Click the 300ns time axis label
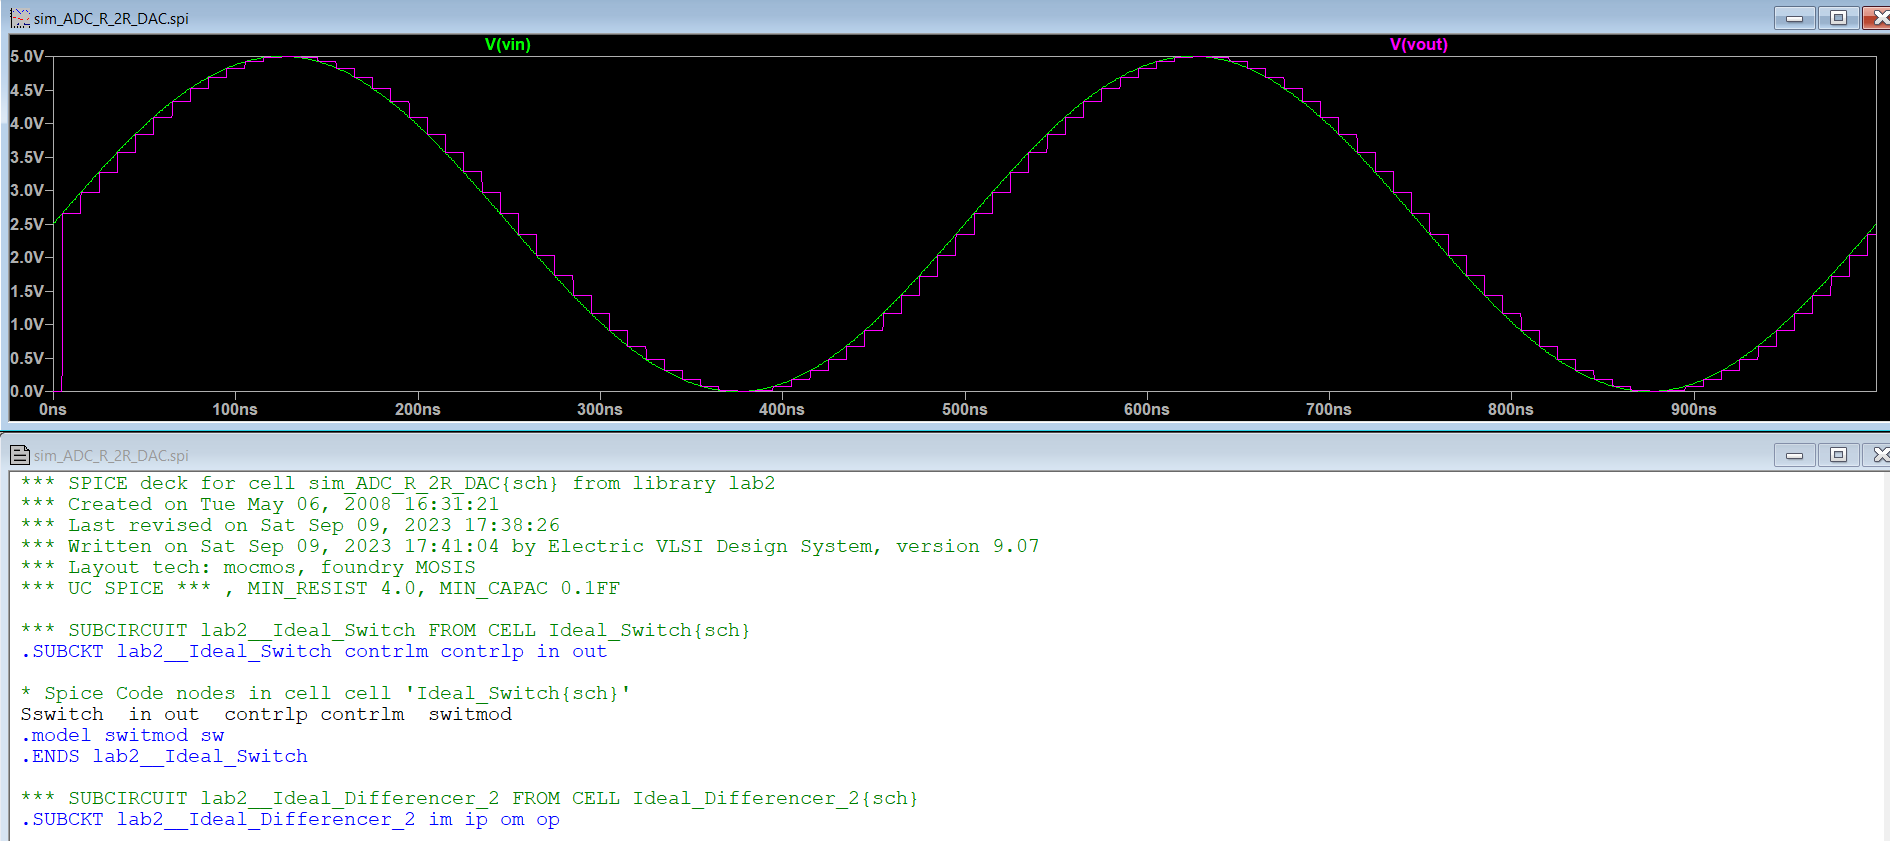 tap(600, 409)
